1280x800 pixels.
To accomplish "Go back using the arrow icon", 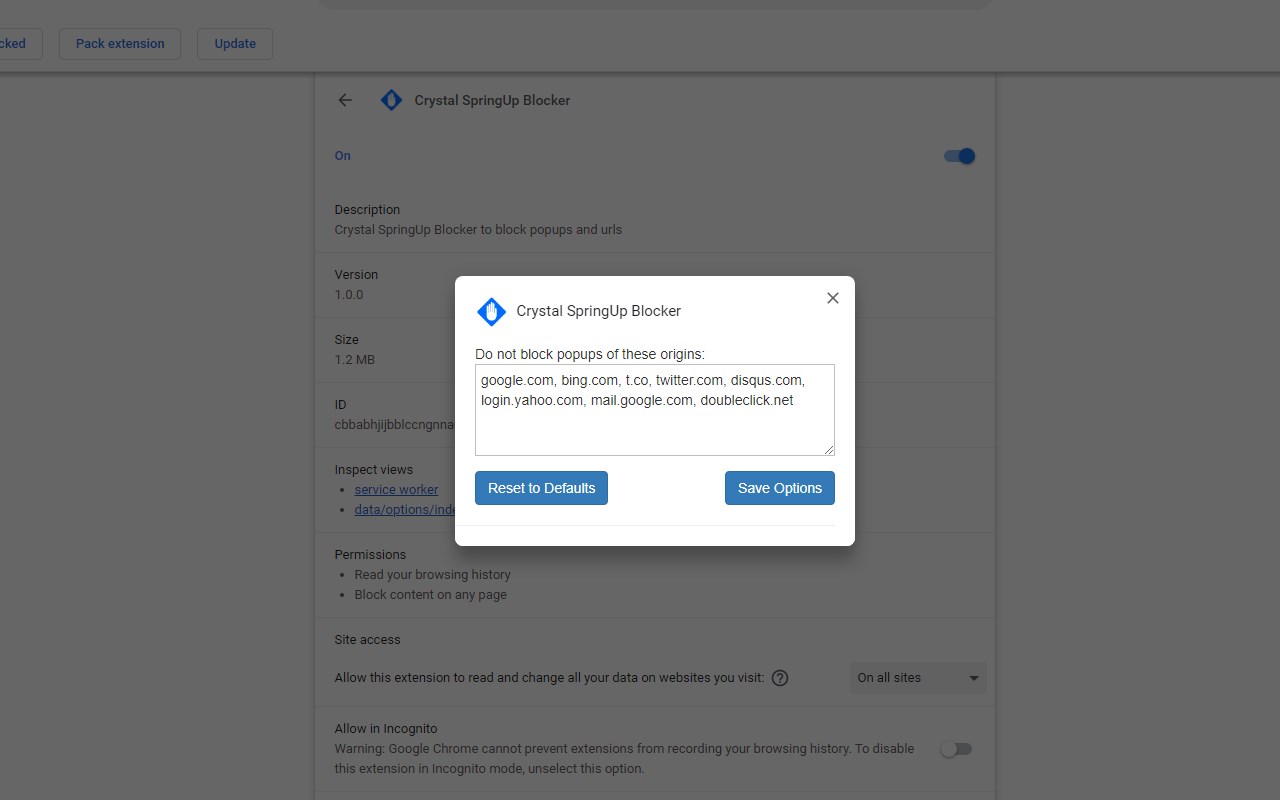I will pos(345,100).
